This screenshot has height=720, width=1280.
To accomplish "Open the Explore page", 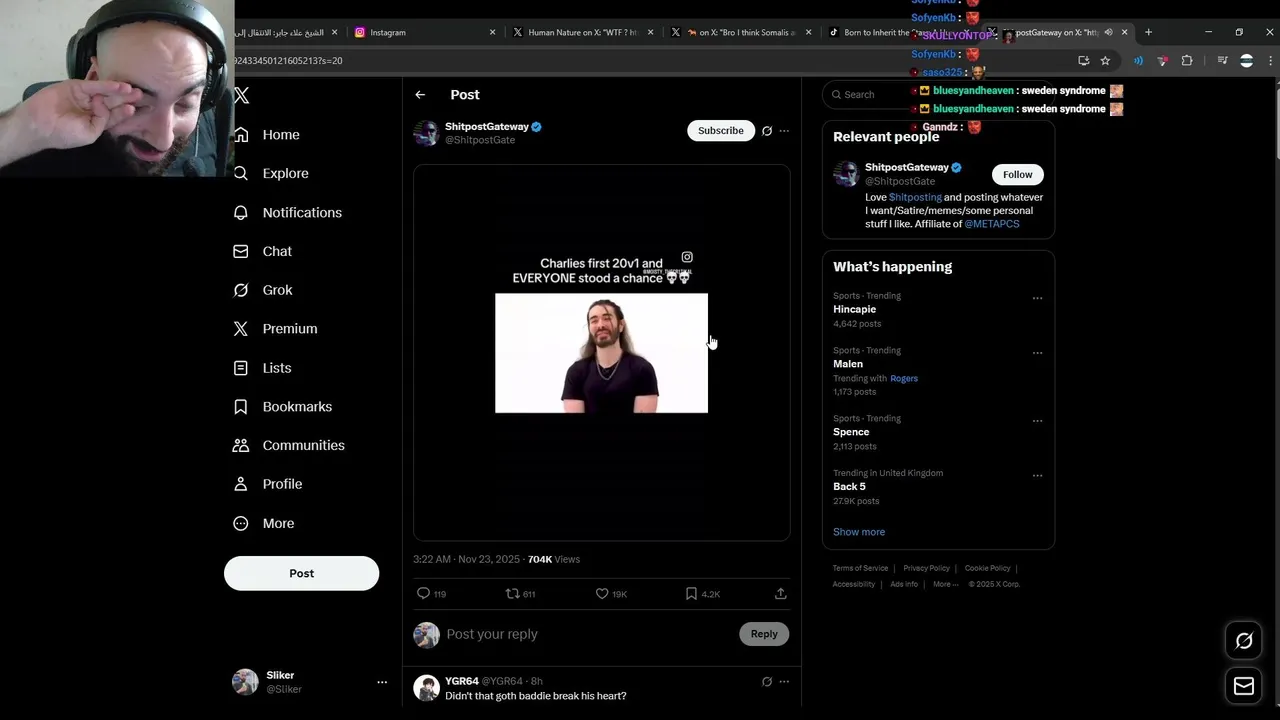I will [x=271, y=173].
